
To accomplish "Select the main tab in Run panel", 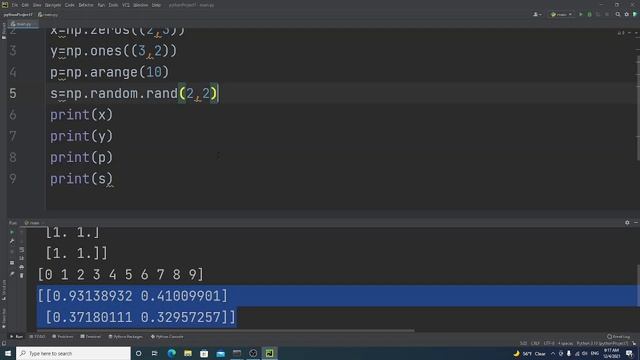I will click(x=33, y=223).
